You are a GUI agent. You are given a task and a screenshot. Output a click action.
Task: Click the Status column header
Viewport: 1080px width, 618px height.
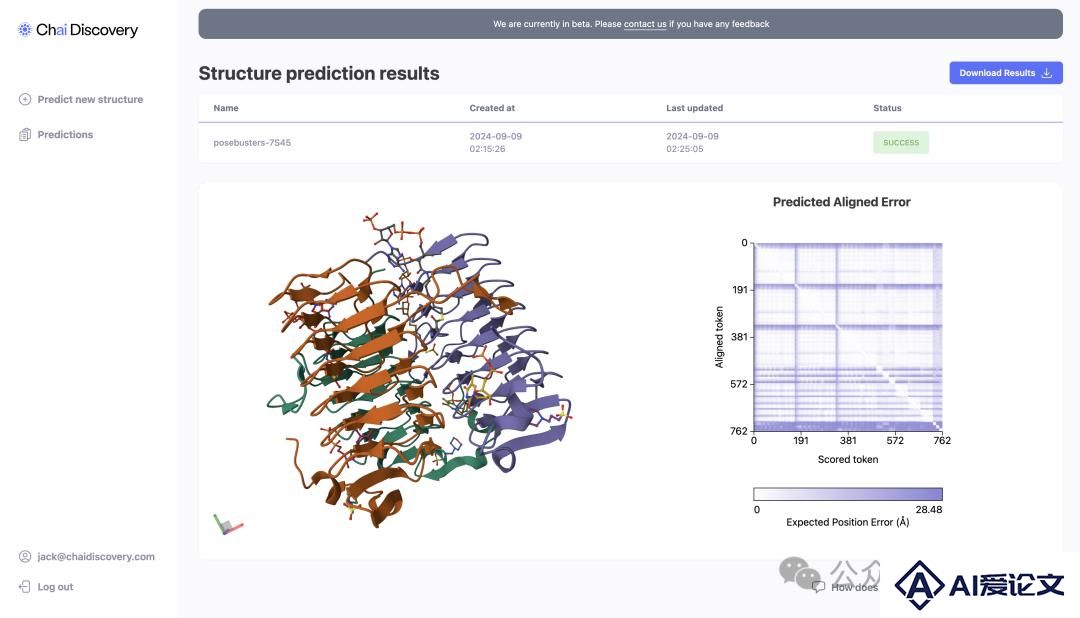pyautogui.click(x=887, y=108)
